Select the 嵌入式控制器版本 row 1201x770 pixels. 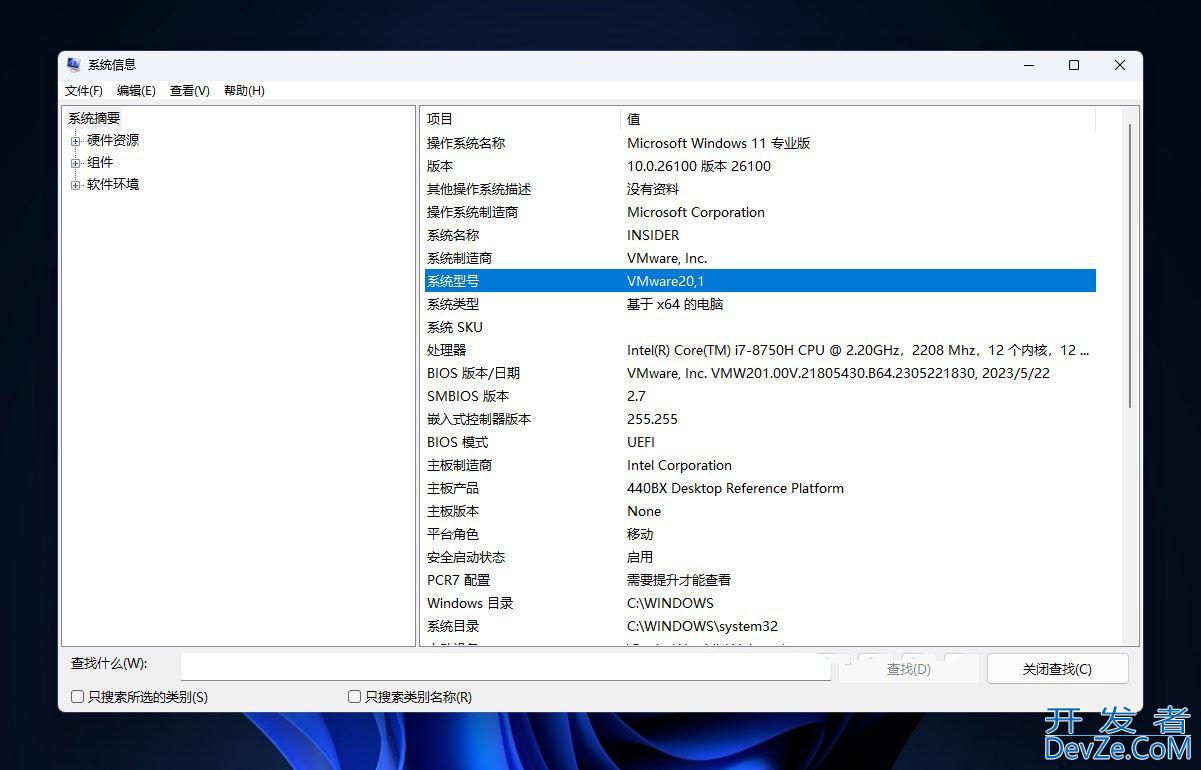(759, 419)
